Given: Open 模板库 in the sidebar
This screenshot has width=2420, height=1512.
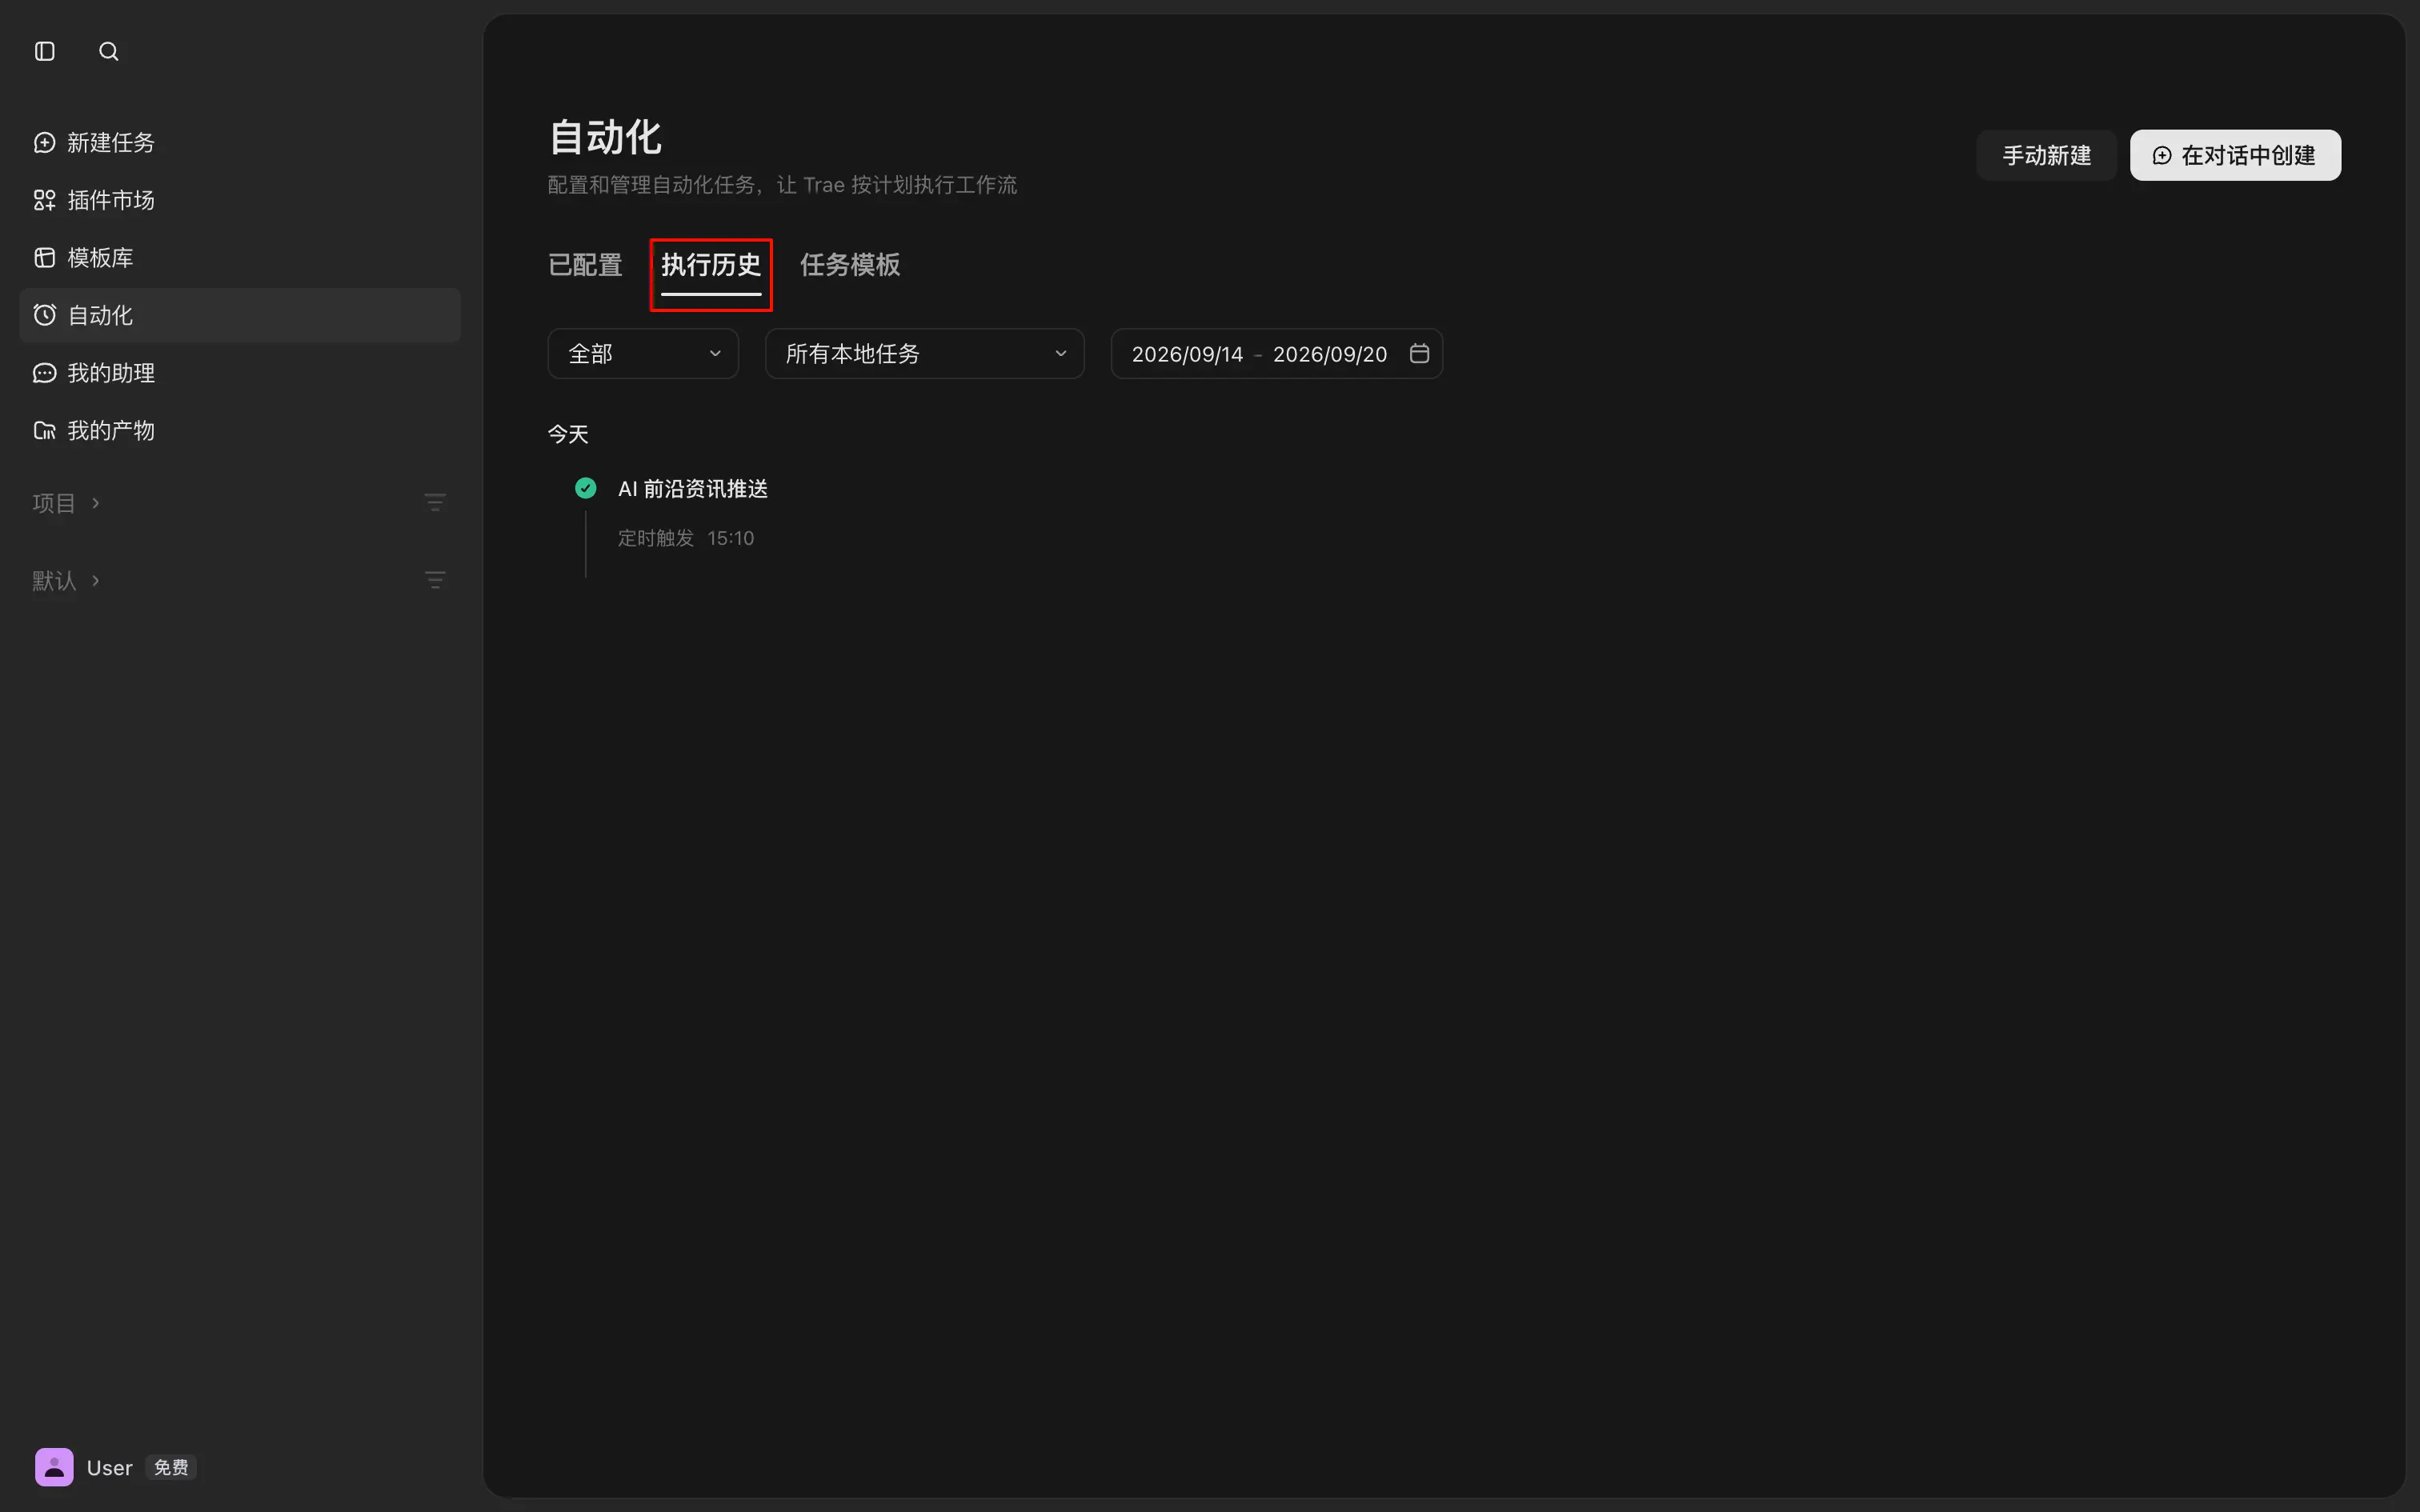Looking at the screenshot, I should (240, 258).
